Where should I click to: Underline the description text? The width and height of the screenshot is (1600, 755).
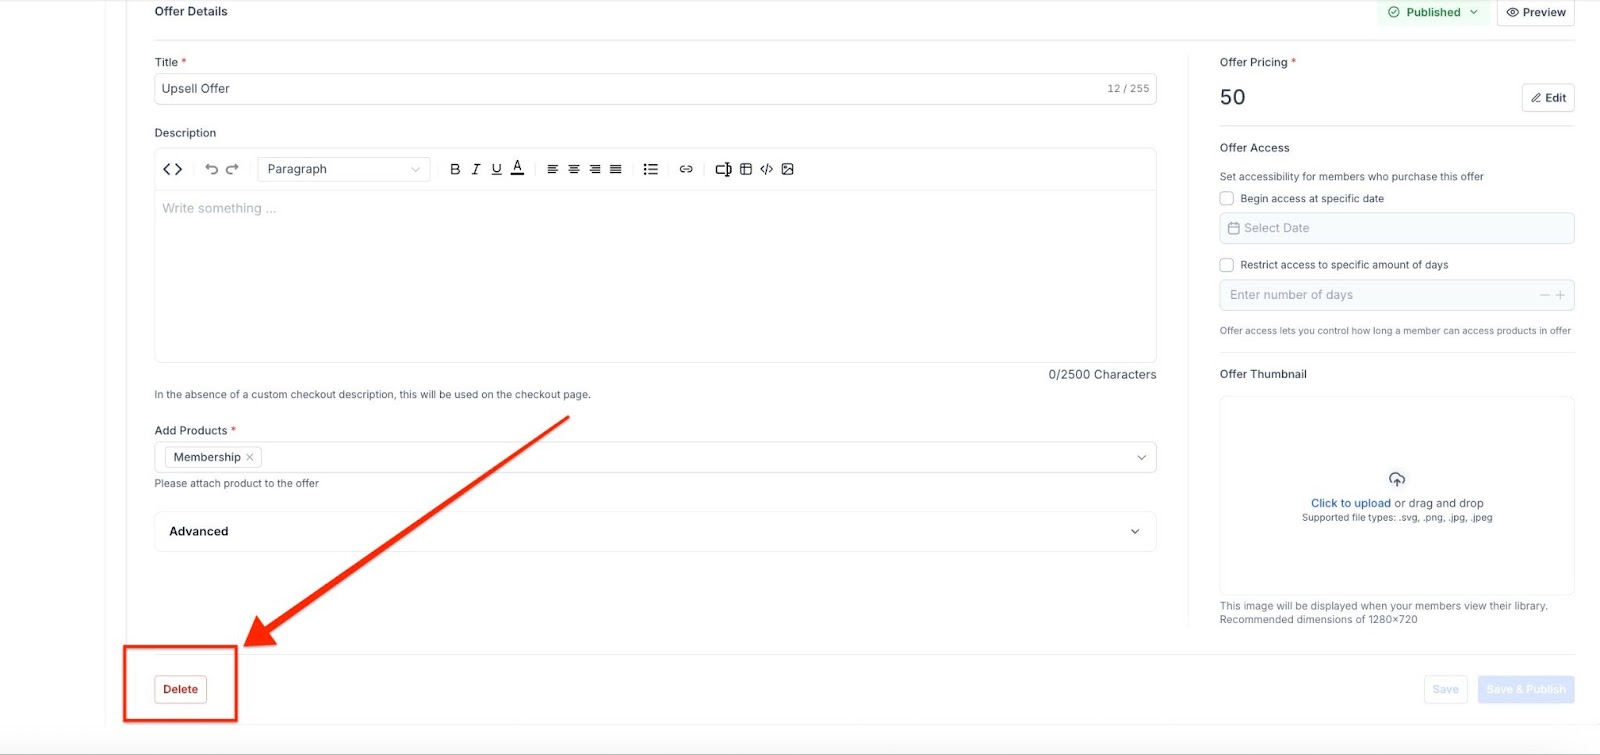tap(496, 169)
